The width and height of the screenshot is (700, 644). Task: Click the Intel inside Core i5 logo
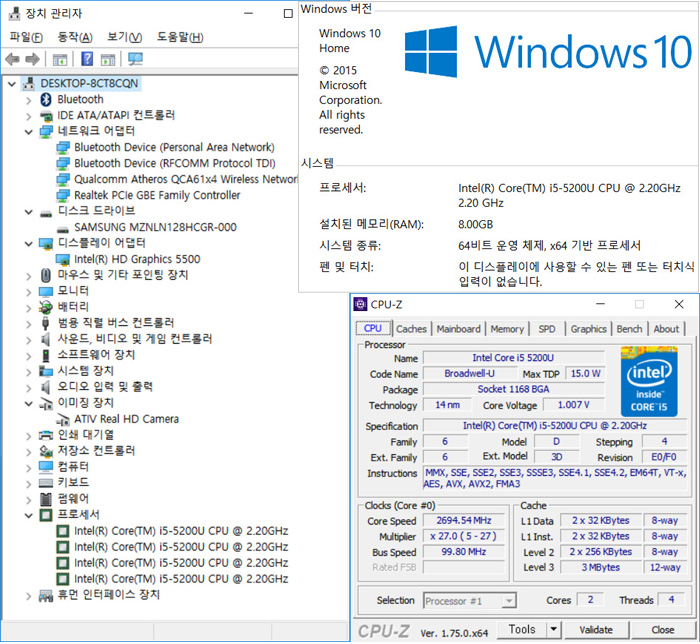pos(649,382)
